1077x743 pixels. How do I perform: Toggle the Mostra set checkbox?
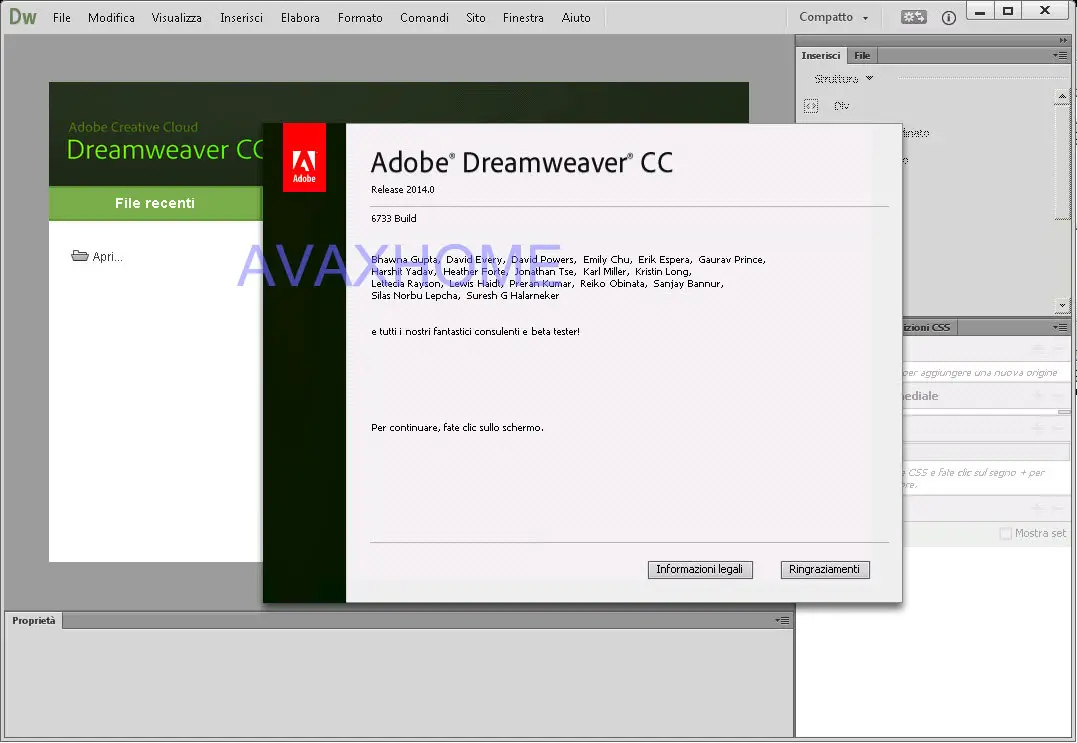[1006, 534]
